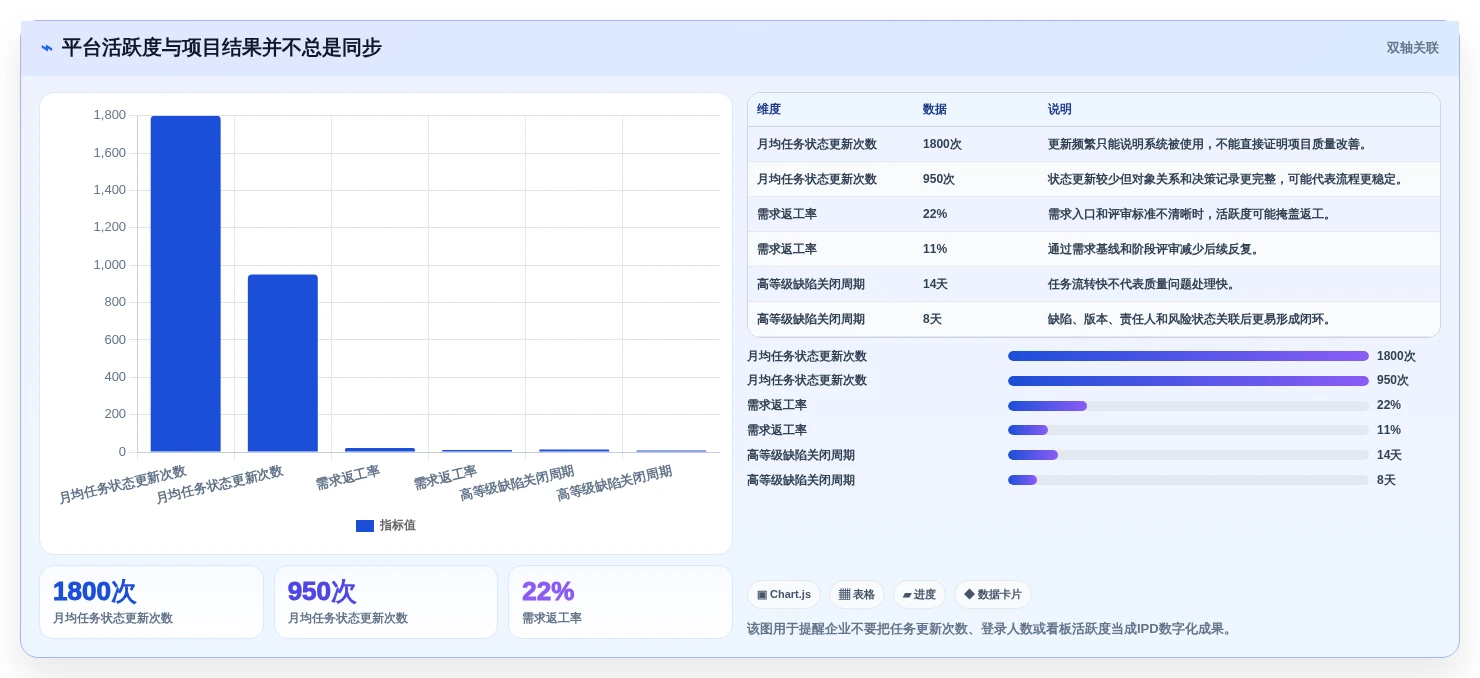
Task: Open the 1800次 summary card
Action: 151,602
